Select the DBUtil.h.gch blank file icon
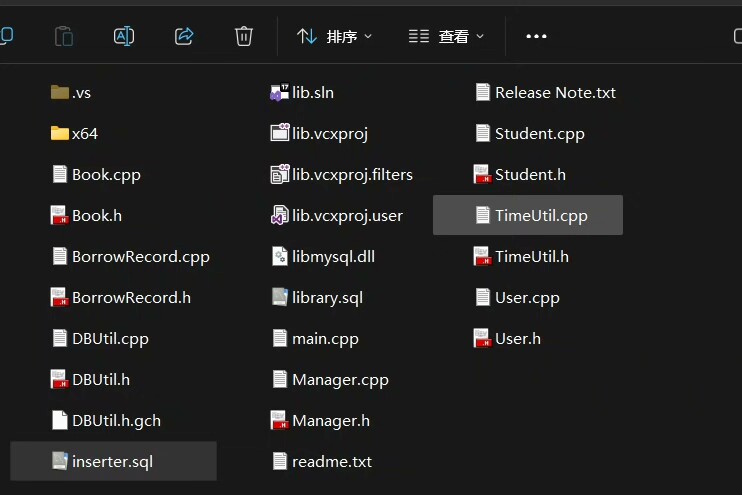The height and width of the screenshot is (495, 742). [60, 421]
